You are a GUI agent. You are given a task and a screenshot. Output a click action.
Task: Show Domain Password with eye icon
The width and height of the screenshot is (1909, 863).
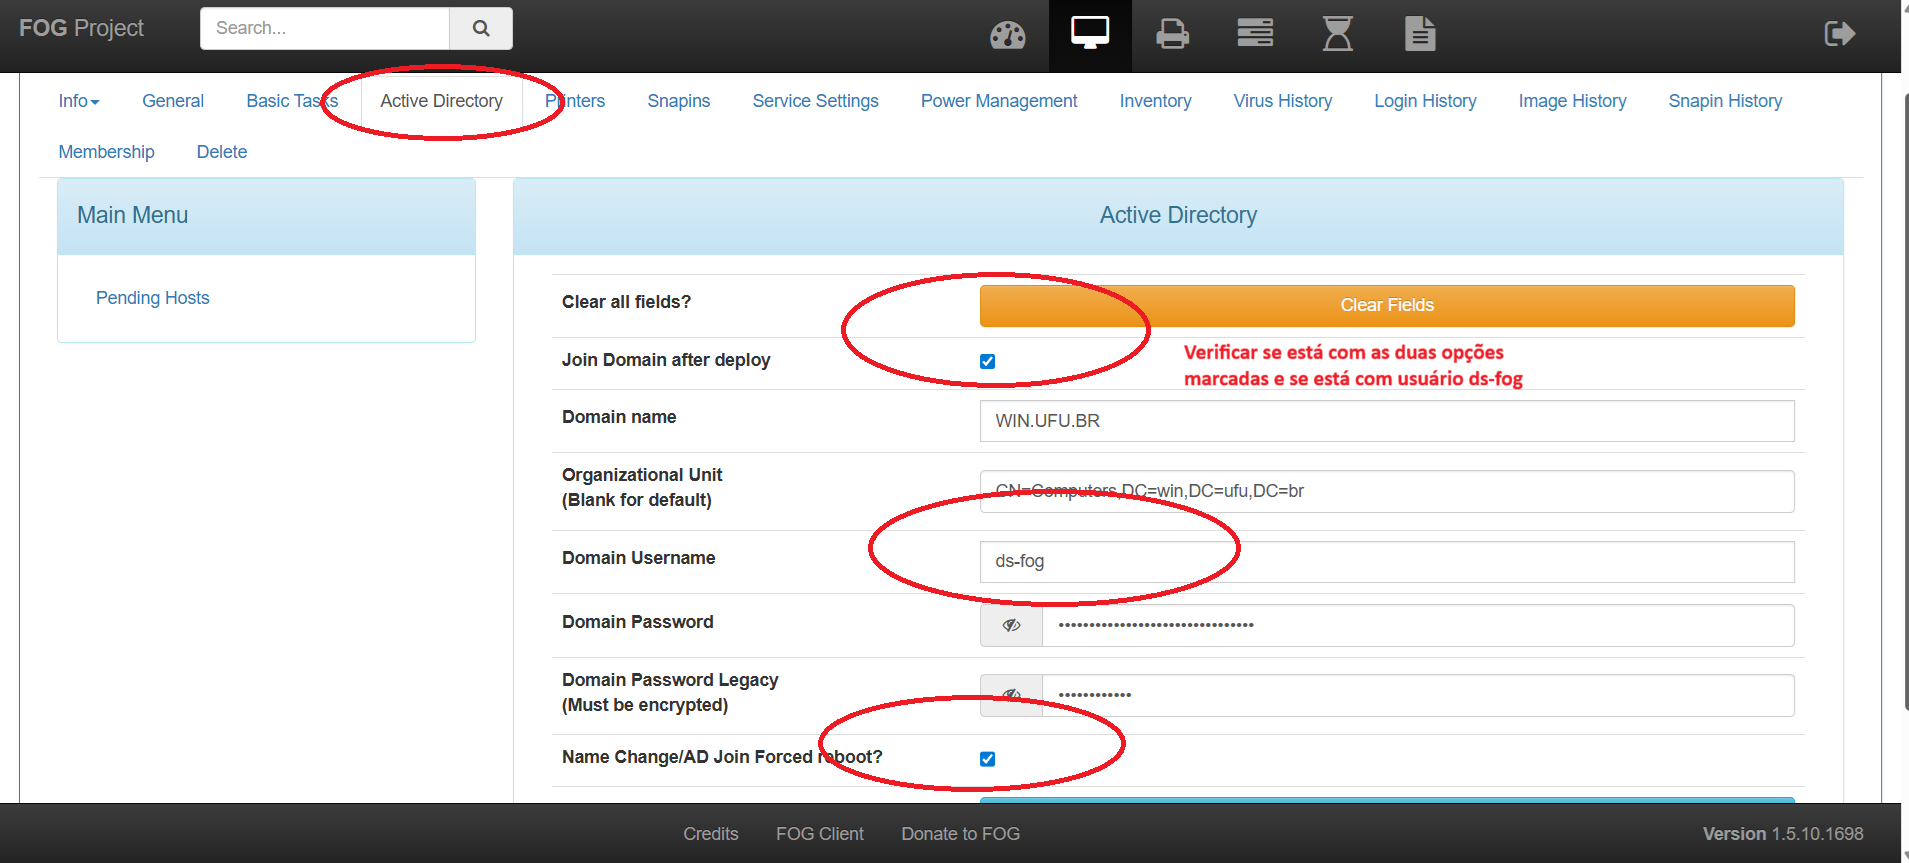coord(1011,625)
